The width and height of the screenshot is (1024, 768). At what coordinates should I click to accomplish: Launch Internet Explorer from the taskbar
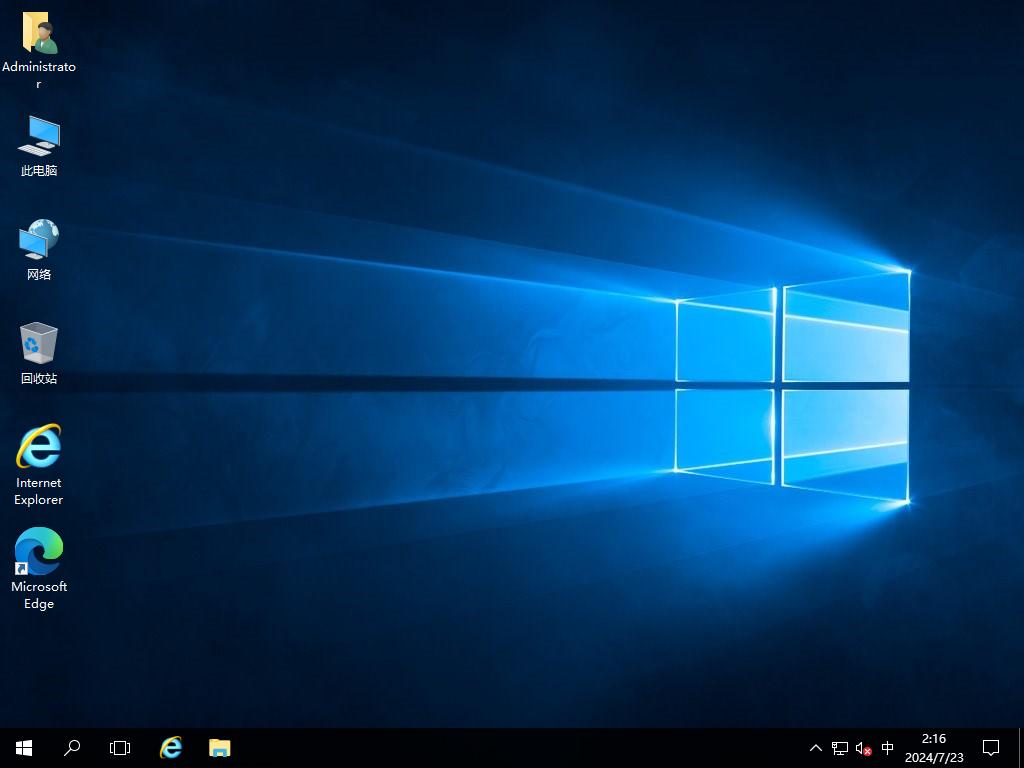(x=171, y=748)
